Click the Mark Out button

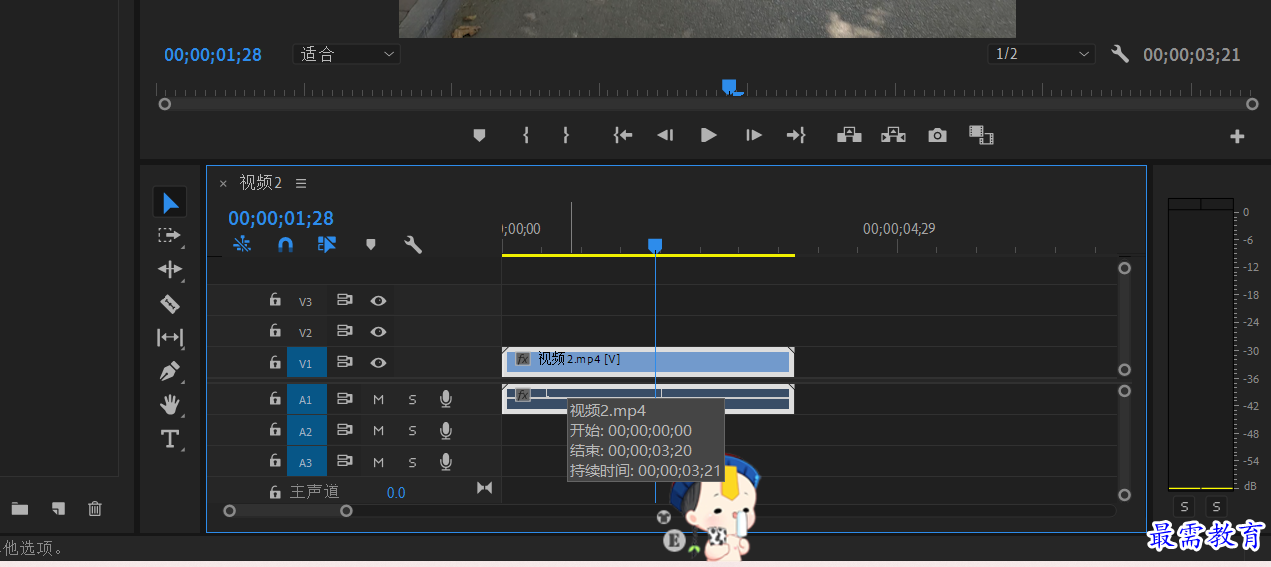pos(565,135)
